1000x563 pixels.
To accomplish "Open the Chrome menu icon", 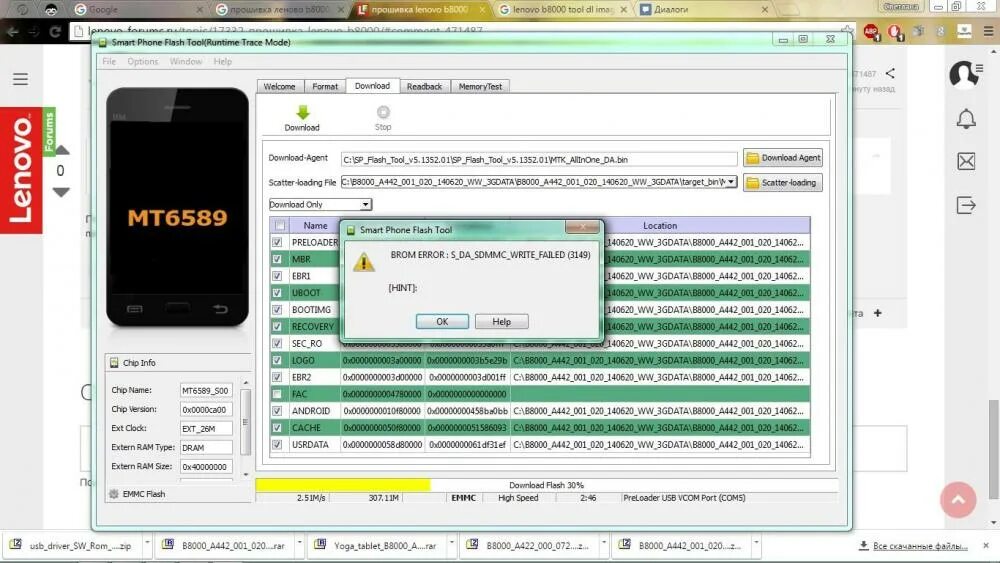I will (x=988, y=31).
